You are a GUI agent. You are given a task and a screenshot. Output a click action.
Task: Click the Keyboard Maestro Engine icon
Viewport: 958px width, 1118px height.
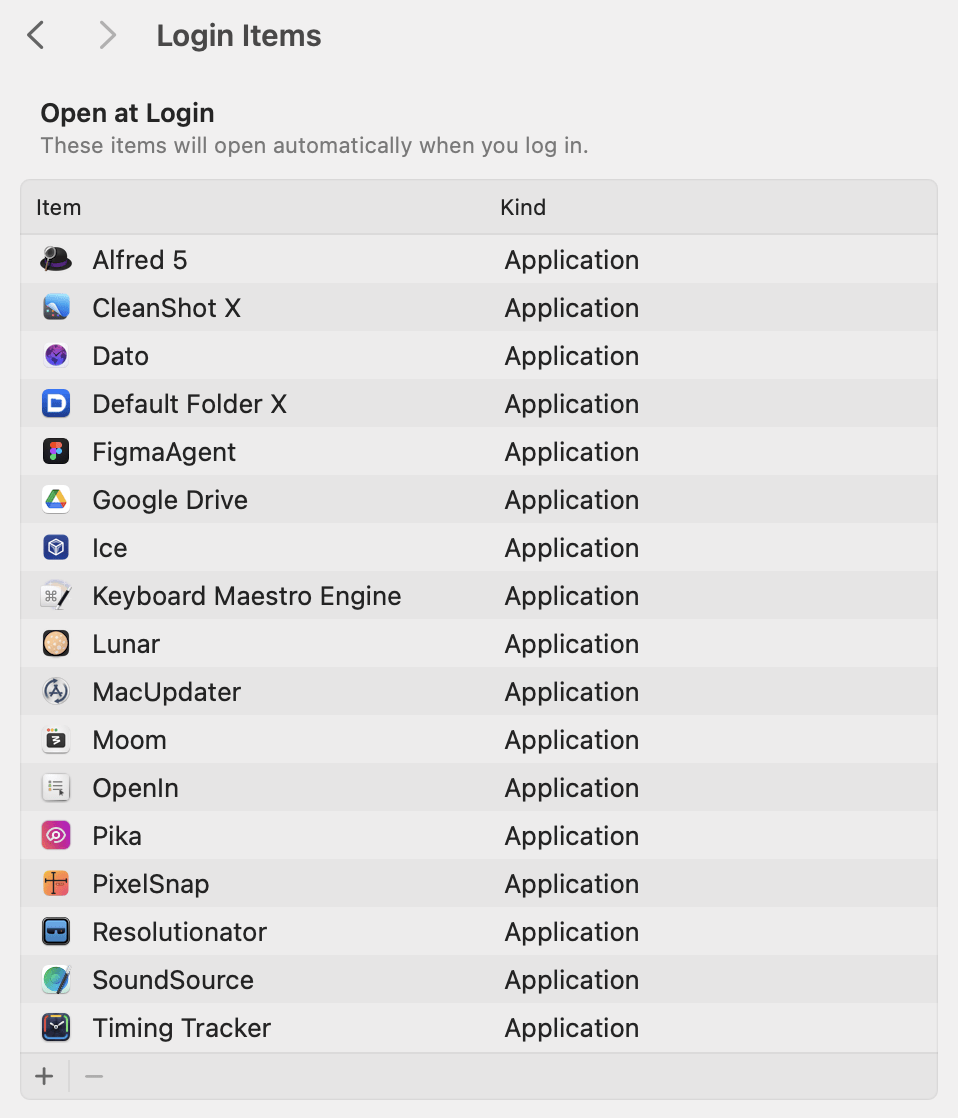point(56,595)
